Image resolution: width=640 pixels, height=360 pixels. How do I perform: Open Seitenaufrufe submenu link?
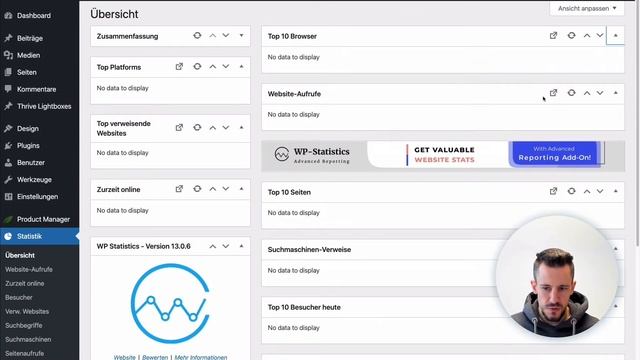(24, 353)
